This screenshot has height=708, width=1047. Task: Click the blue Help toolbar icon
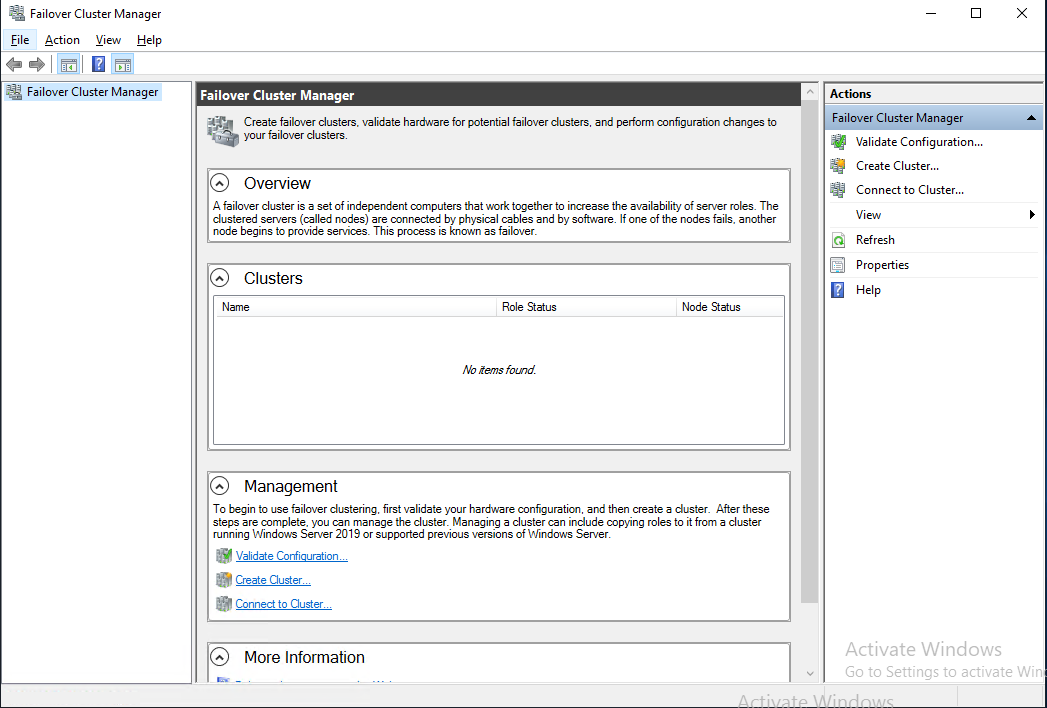pos(98,65)
